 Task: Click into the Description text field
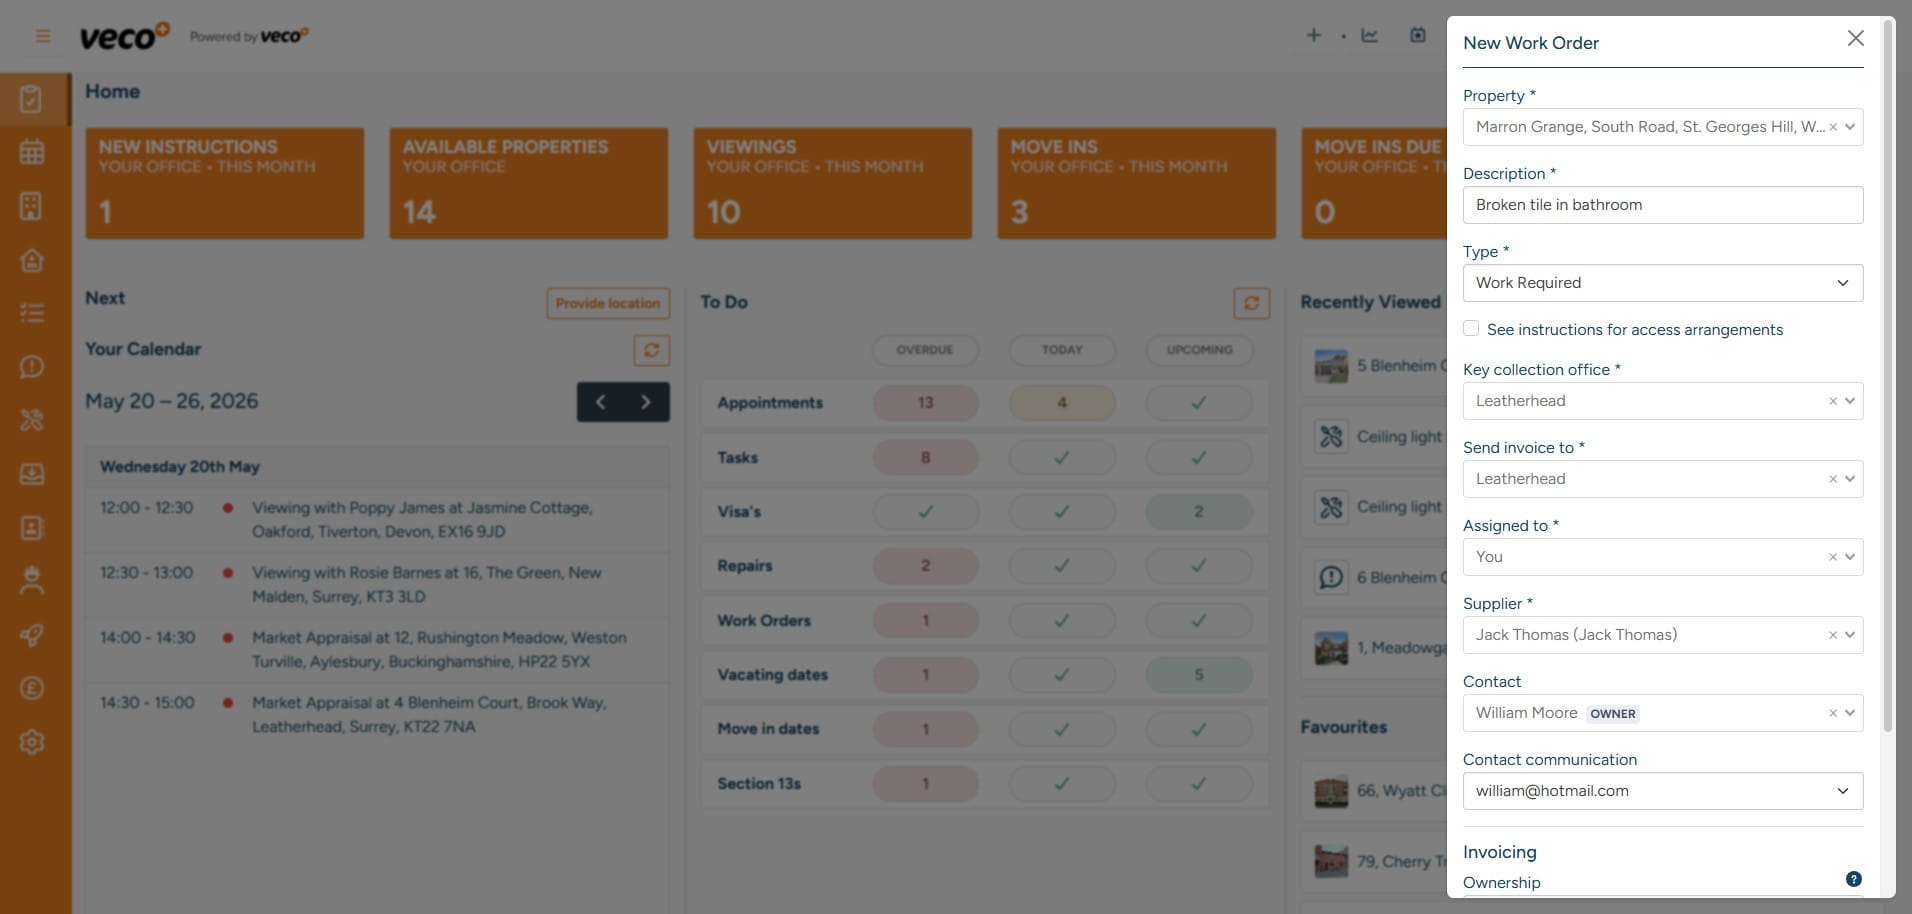click(x=1663, y=205)
